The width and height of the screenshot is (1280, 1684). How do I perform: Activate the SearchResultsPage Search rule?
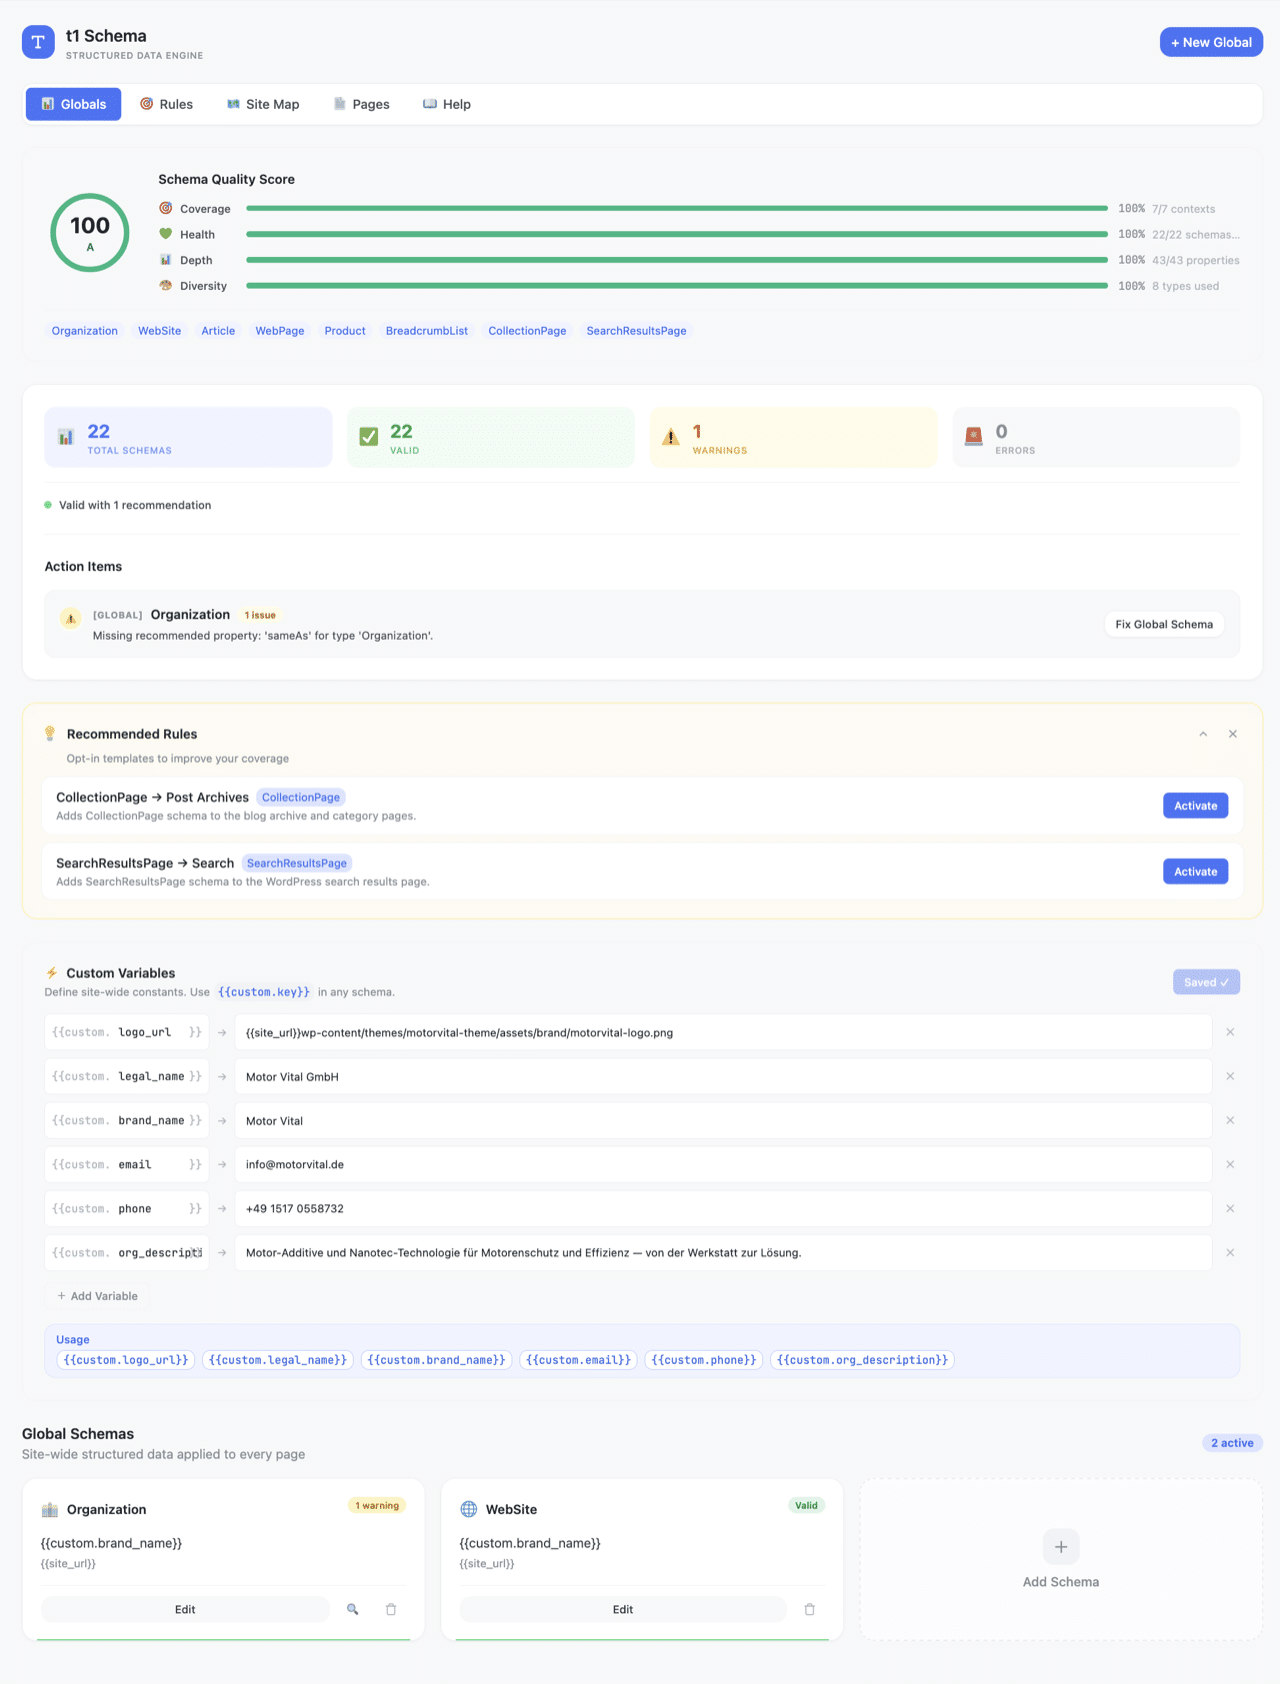(x=1196, y=872)
